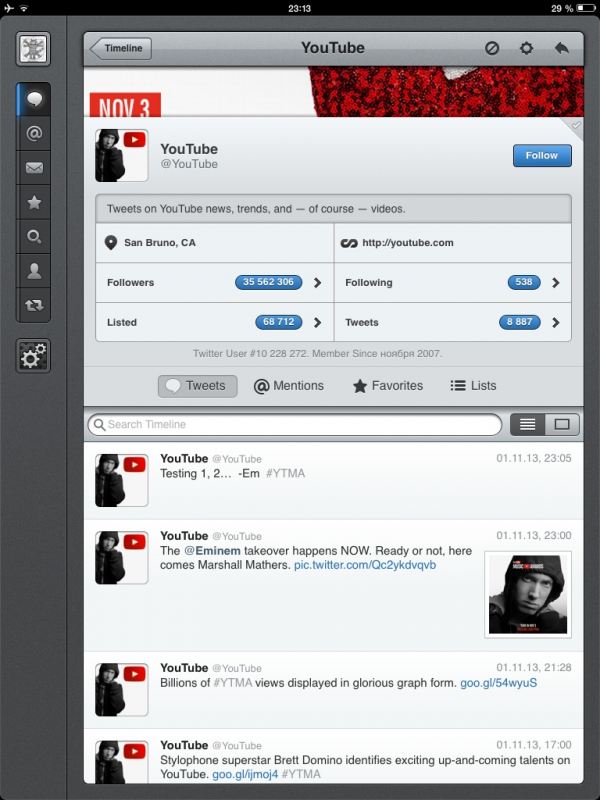Switch to the Mentions tab
The image size is (600, 800).
point(289,386)
